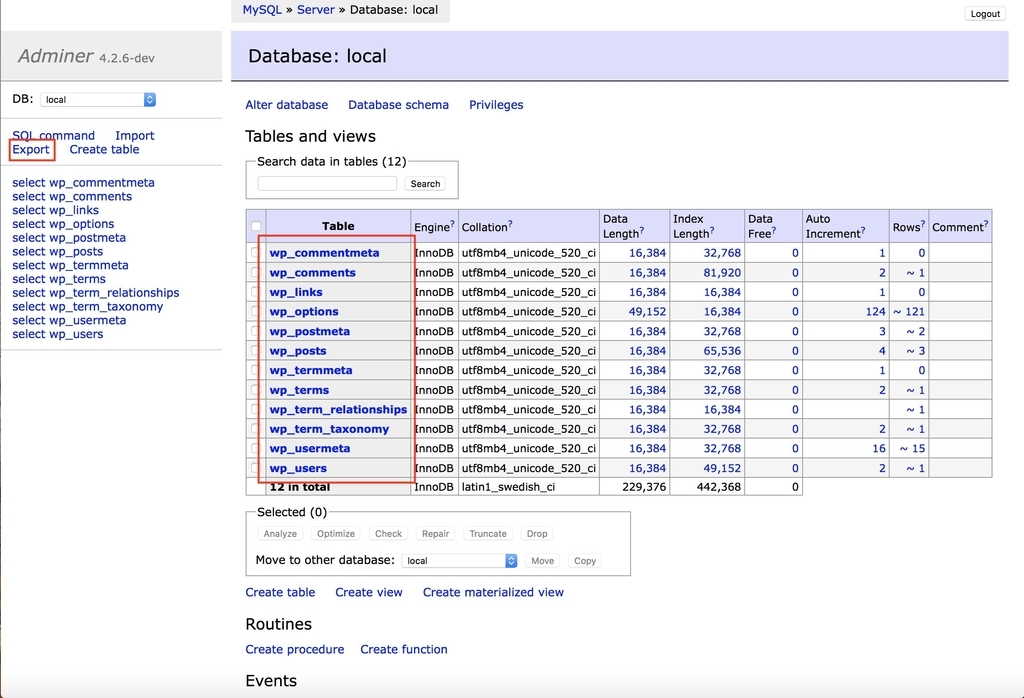
Task: Check the wp_links row checkbox
Action: (255, 292)
